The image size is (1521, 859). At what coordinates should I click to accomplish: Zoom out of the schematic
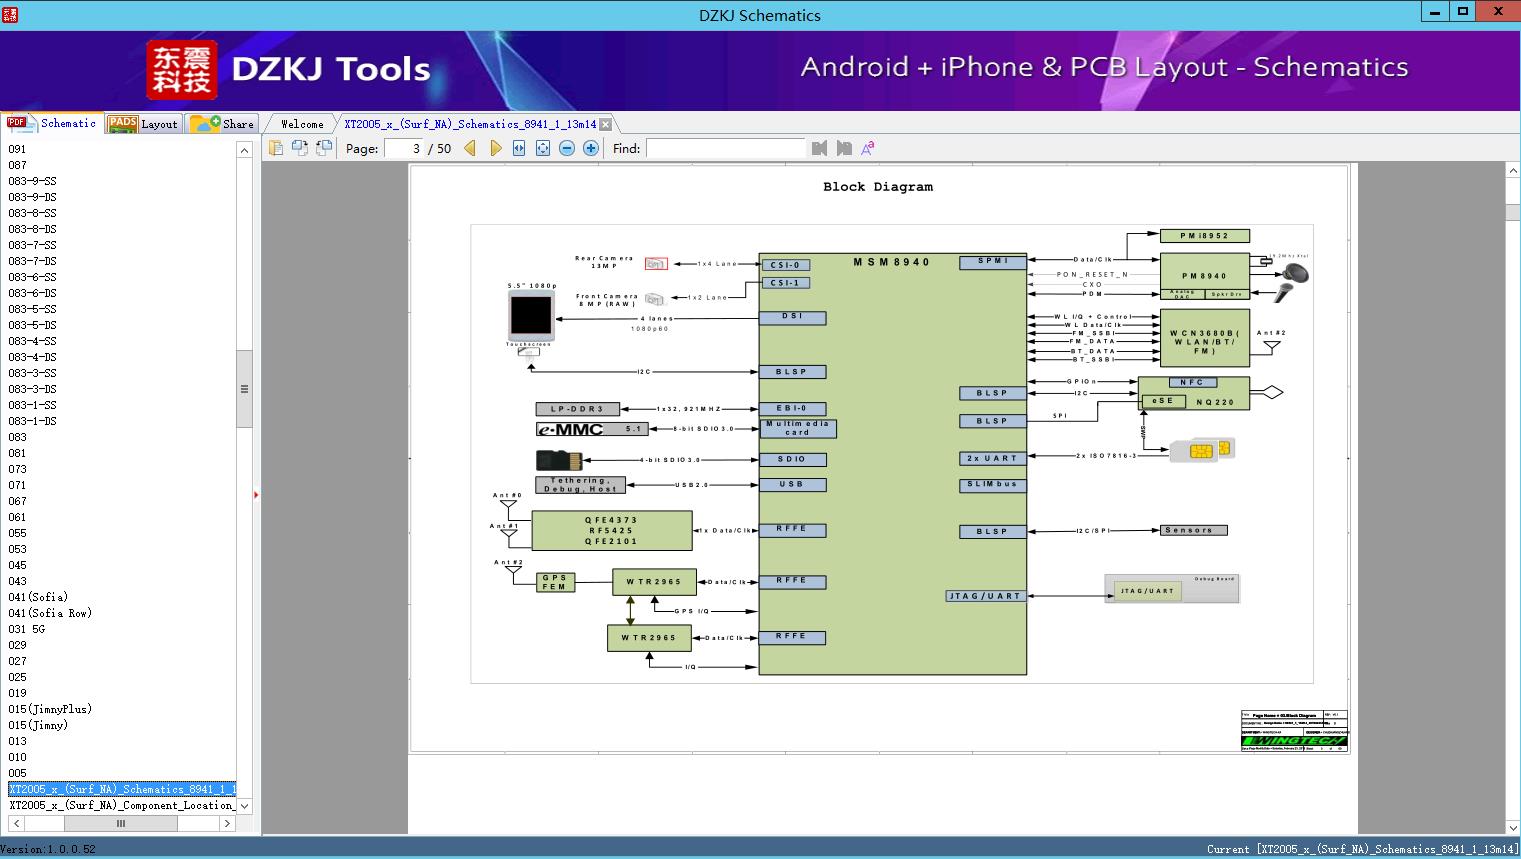click(x=567, y=148)
